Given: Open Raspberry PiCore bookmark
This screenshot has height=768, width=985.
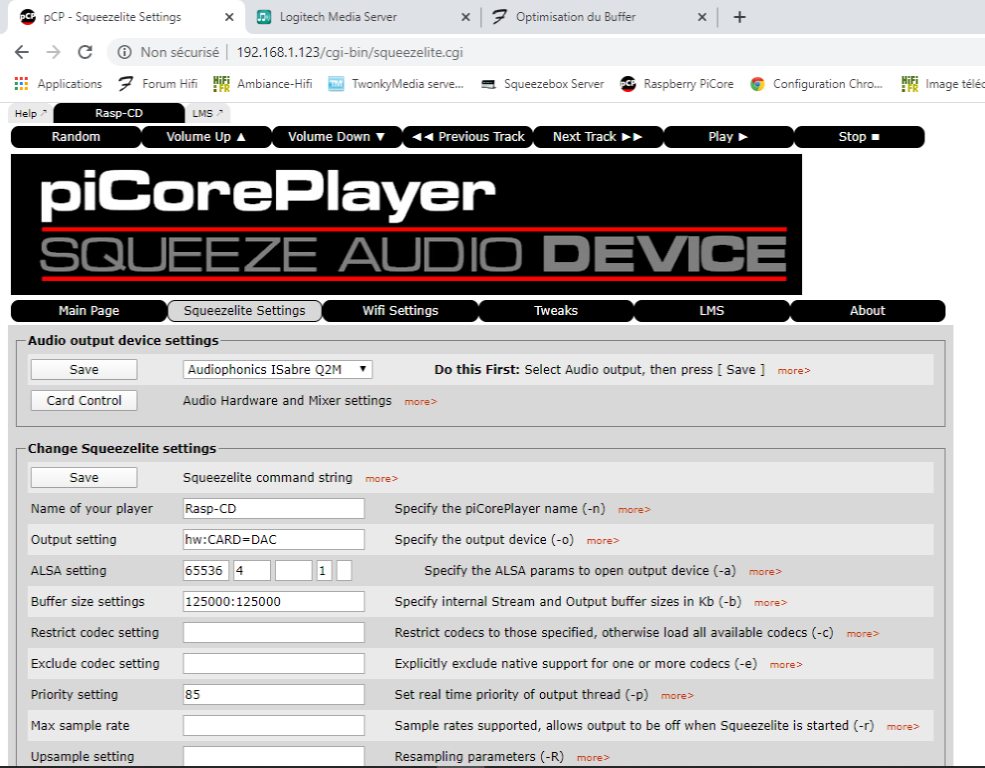Looking at the screenshot, I should coord(677,84).
